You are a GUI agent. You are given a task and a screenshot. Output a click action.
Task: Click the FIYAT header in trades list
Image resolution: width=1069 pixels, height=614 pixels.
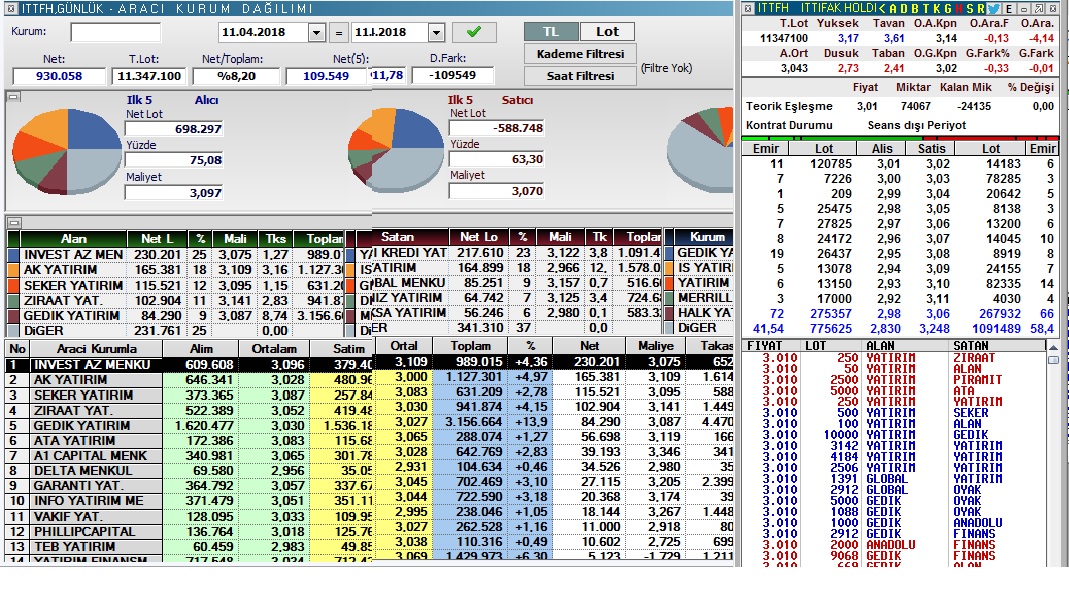click(x=764, y=346)
